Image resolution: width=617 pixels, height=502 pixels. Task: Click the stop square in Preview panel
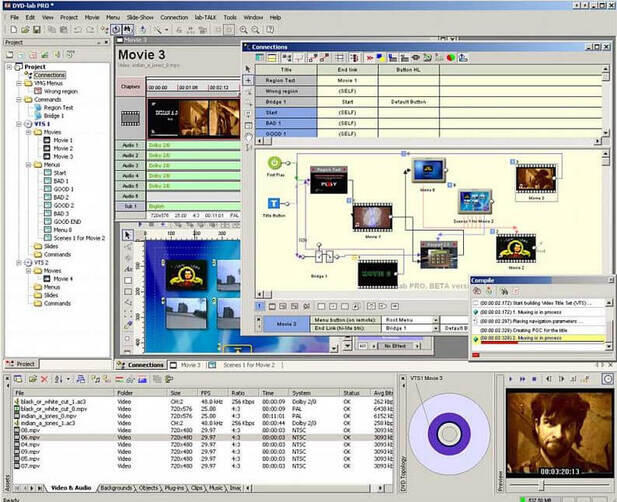click(x=534, y=379)
